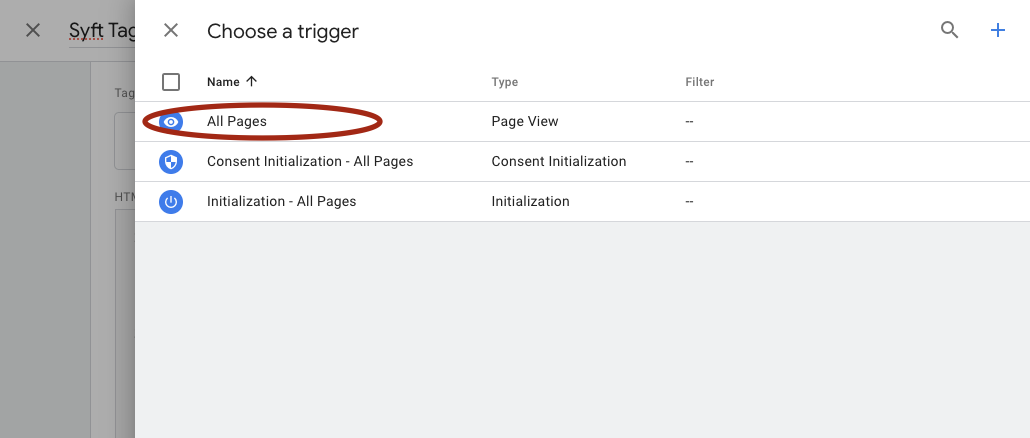Click the Choose a trigger heading
The width and height of the screenshot is (1030, 438).
coord(283,31)
